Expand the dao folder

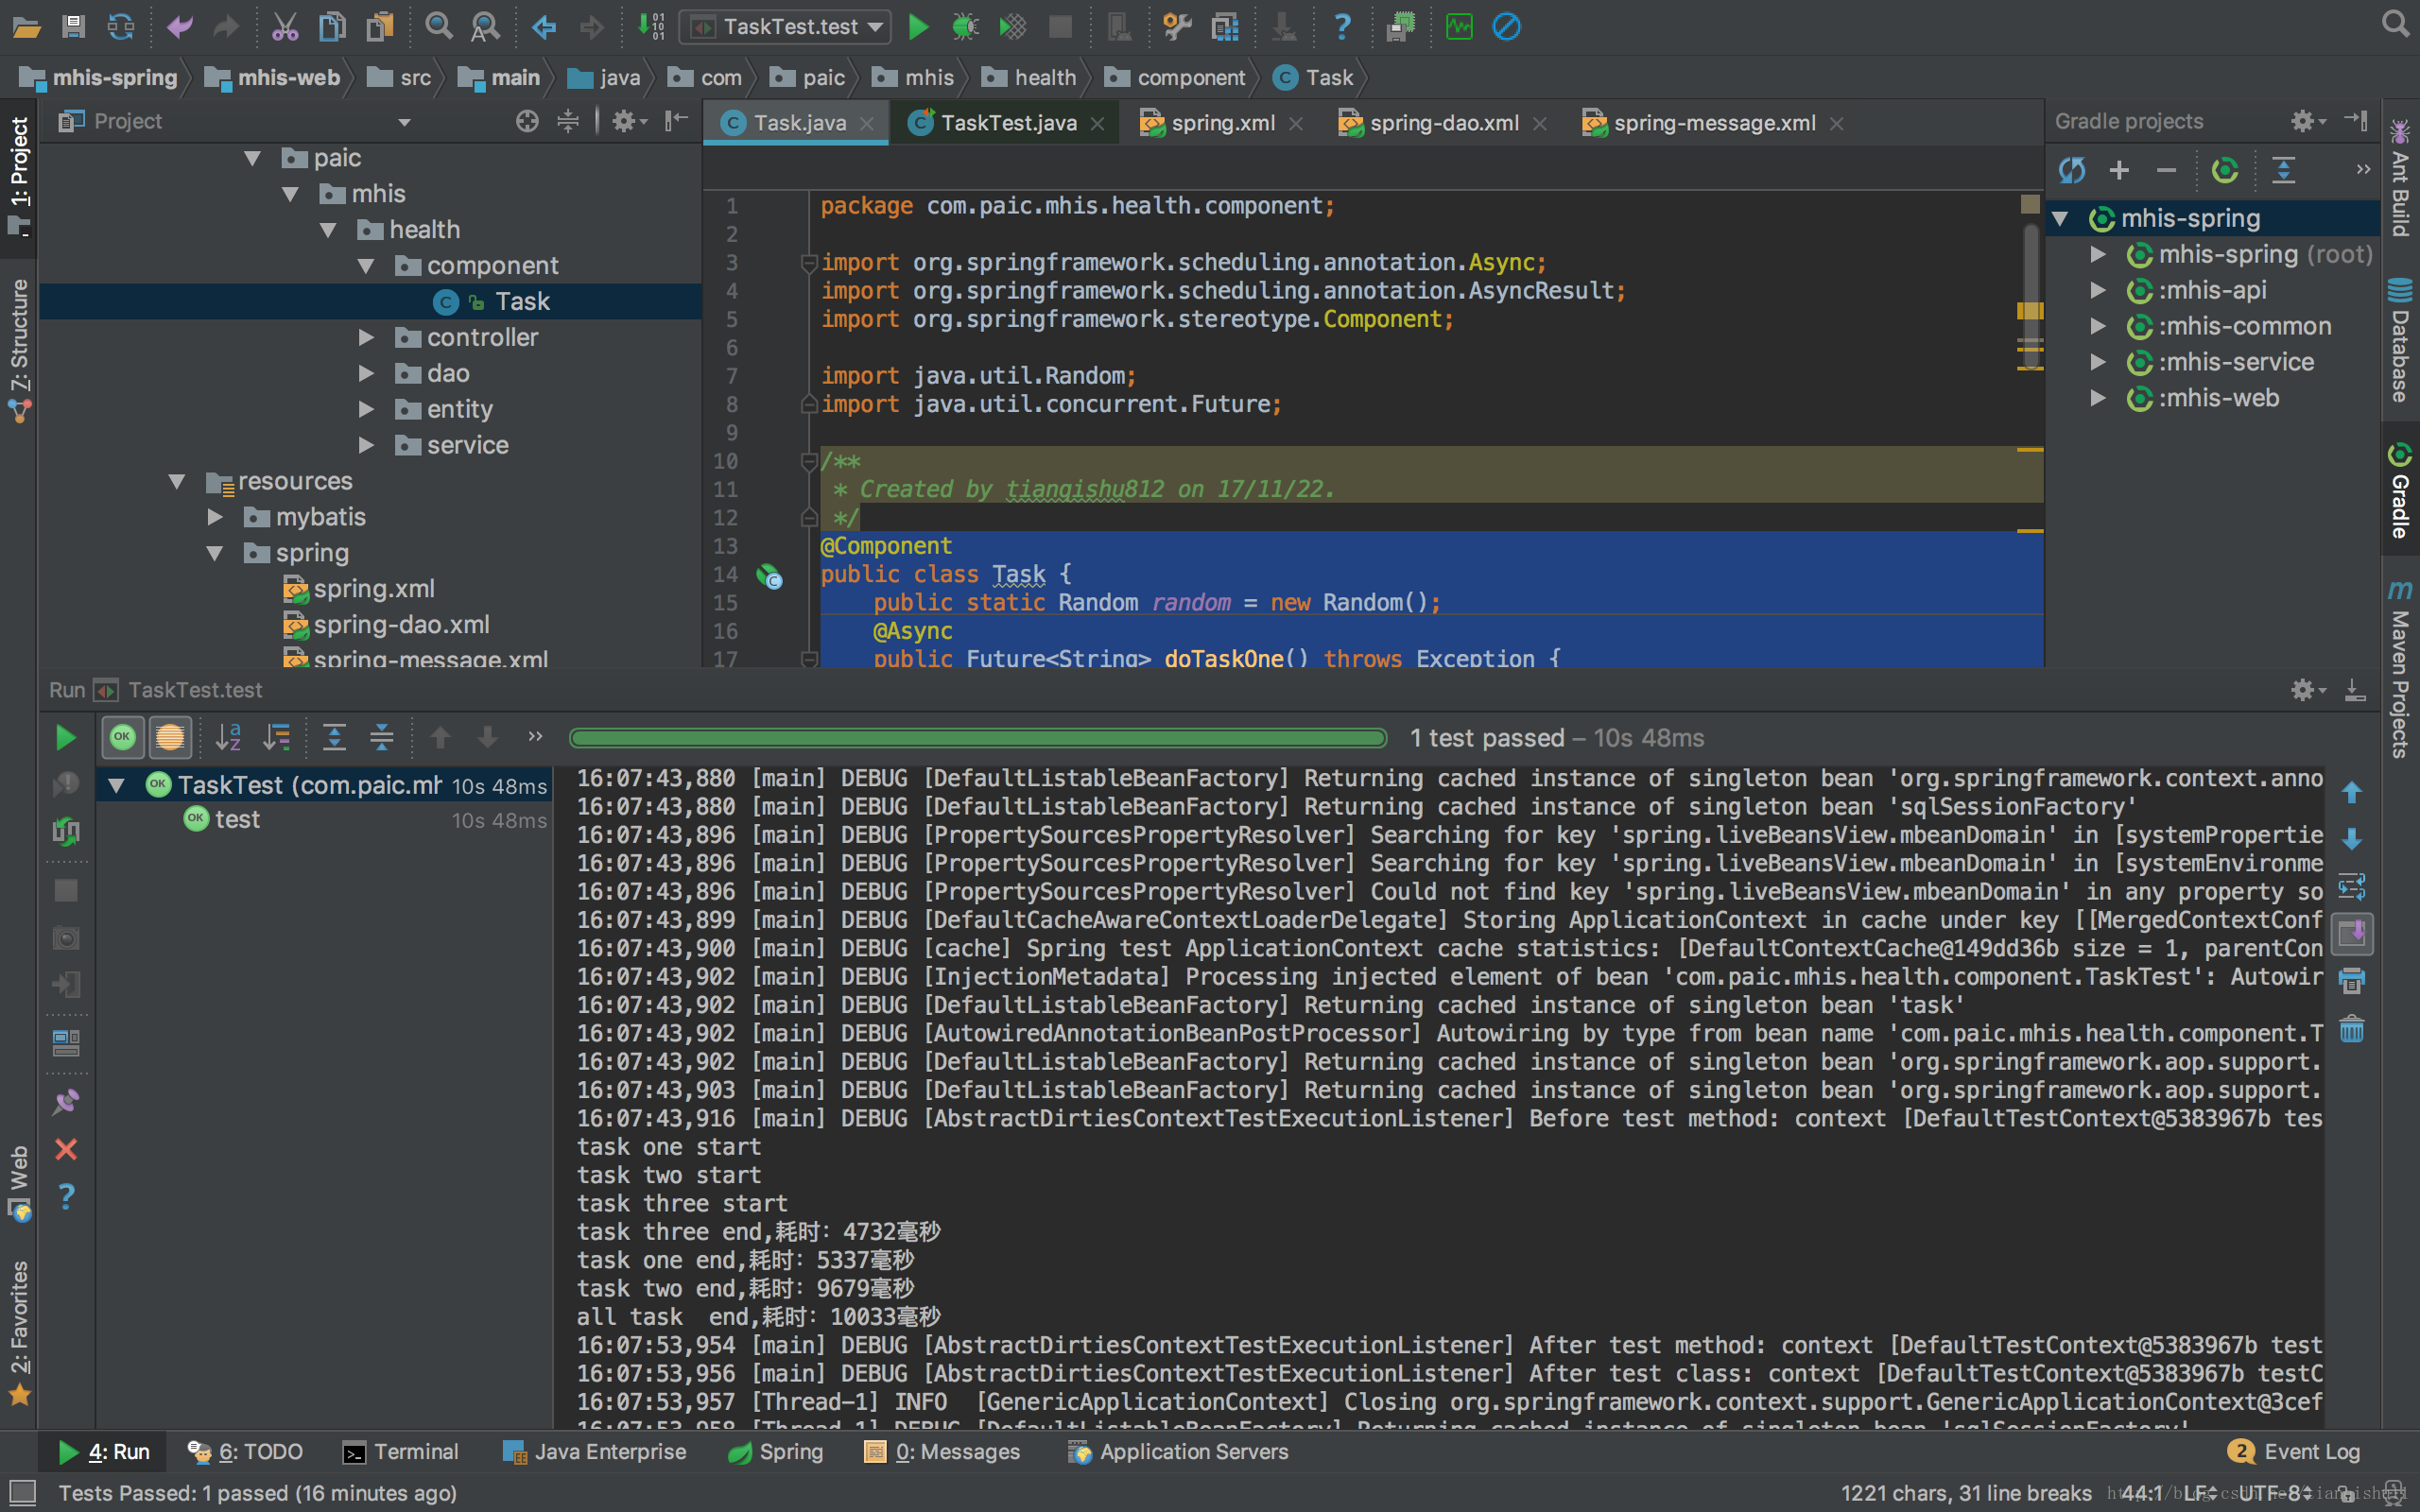(x=366, y=374)
